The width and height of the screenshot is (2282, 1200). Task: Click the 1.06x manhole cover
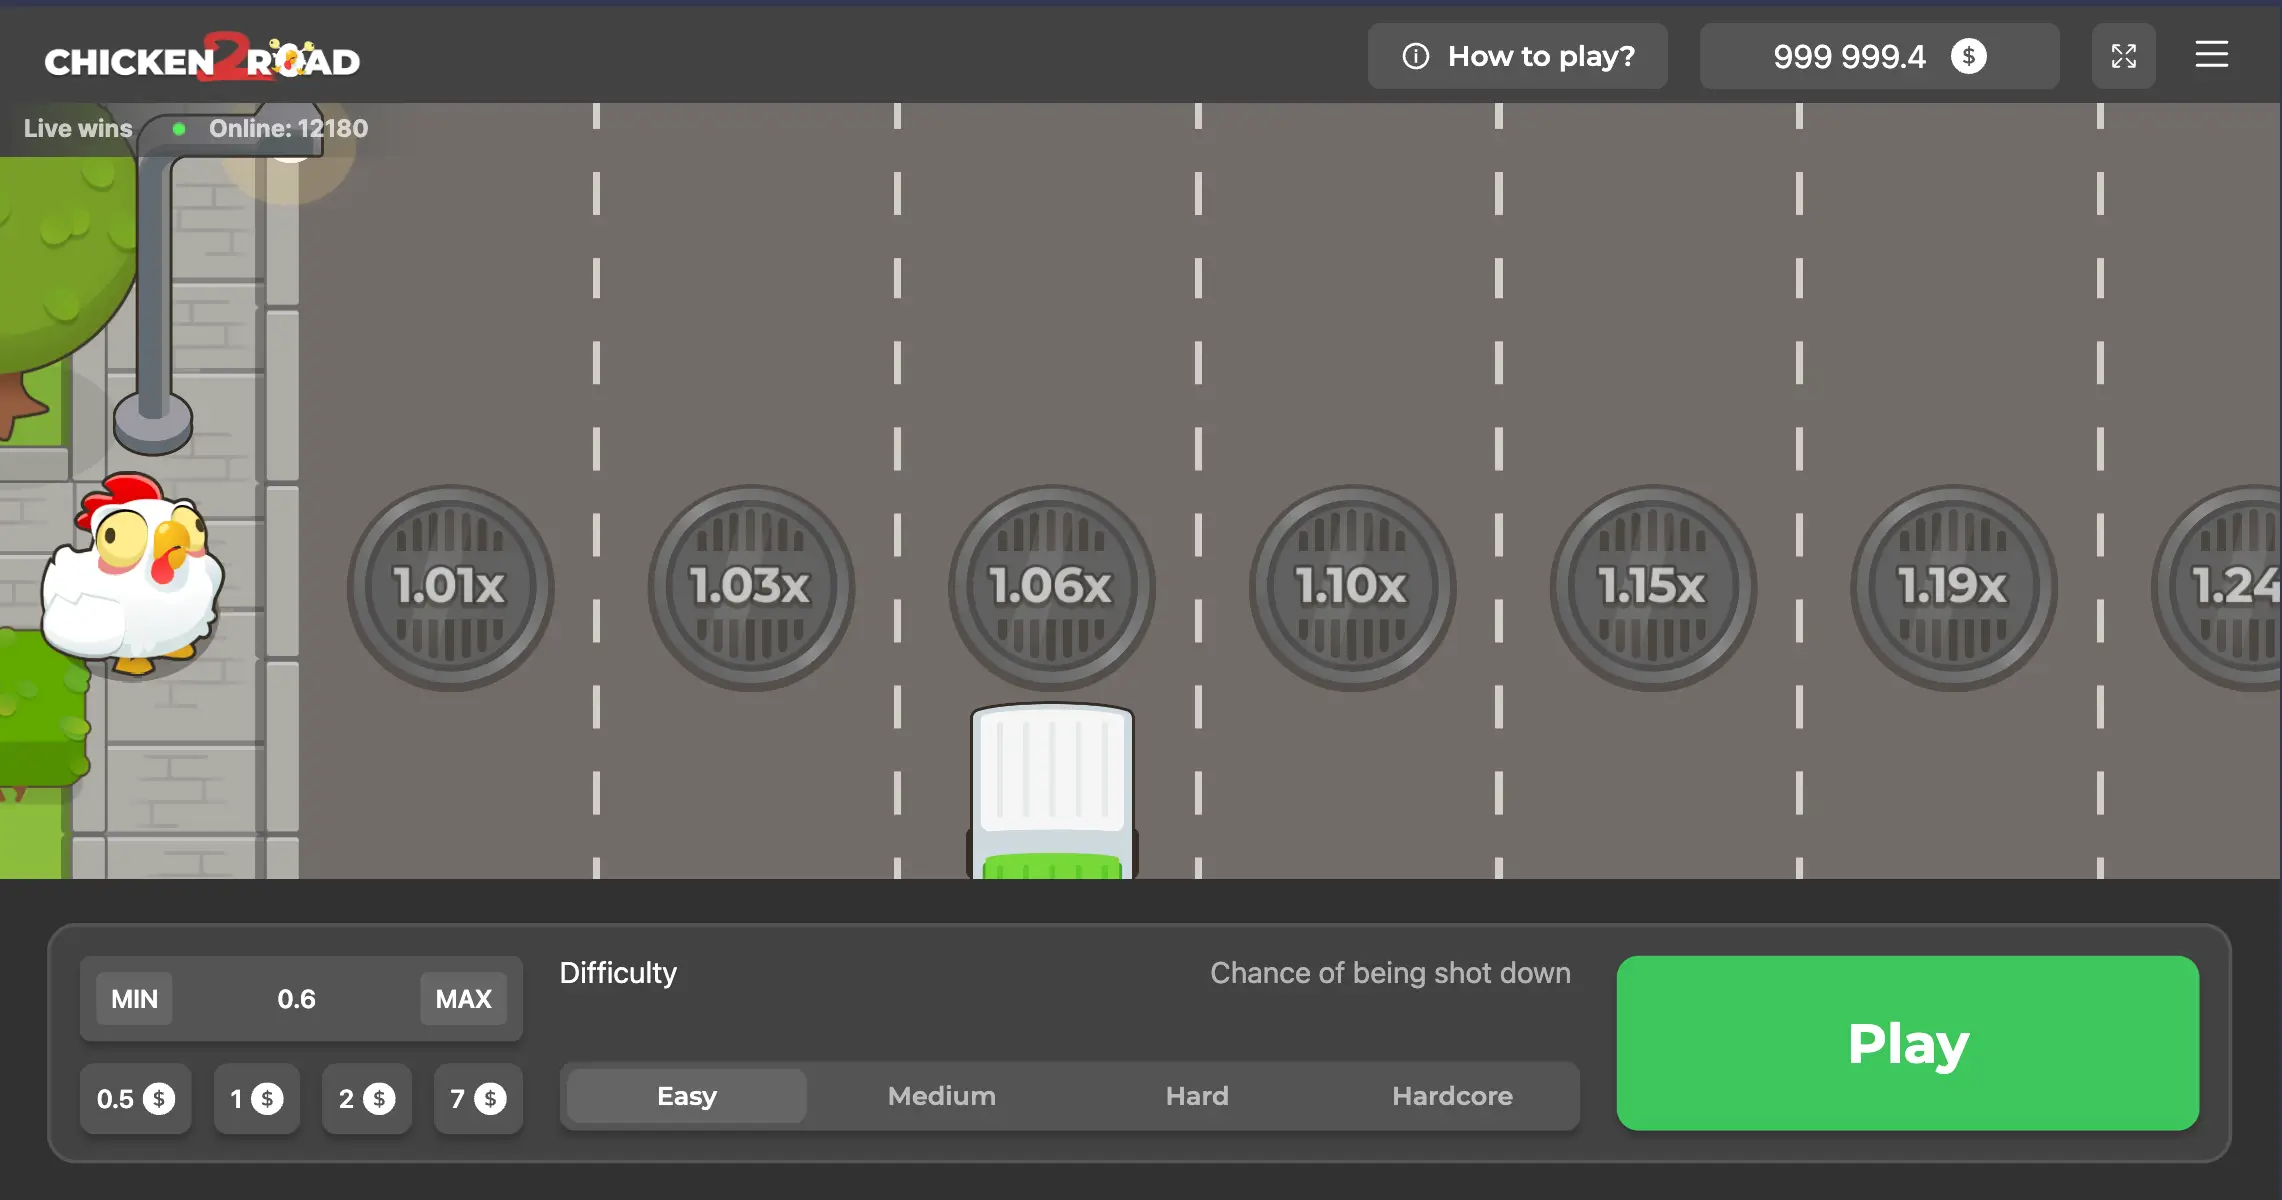coord(1051,587)
